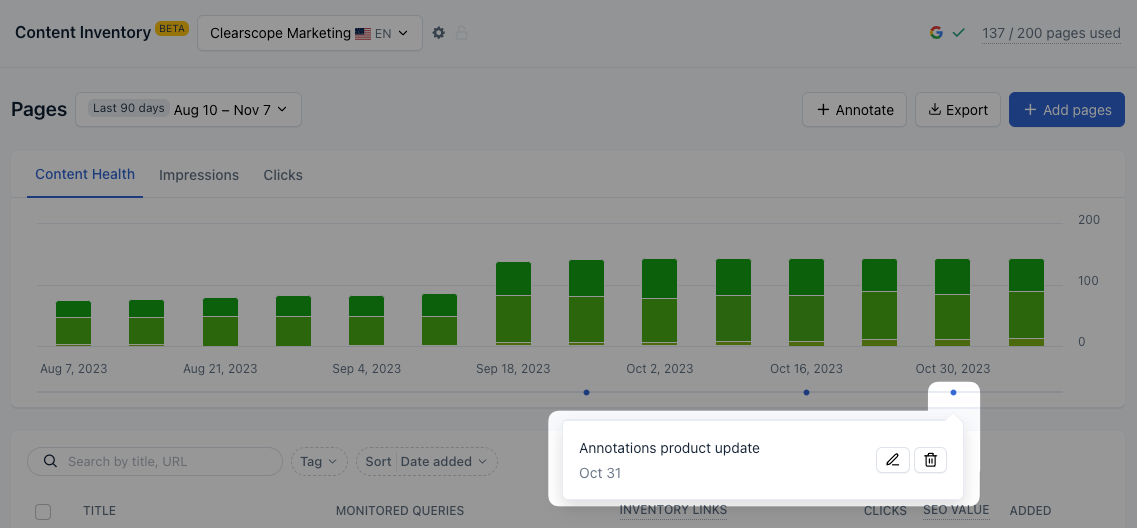Click the Last 90 days badge
1137x528 pixels.
[x=129, y=109]
